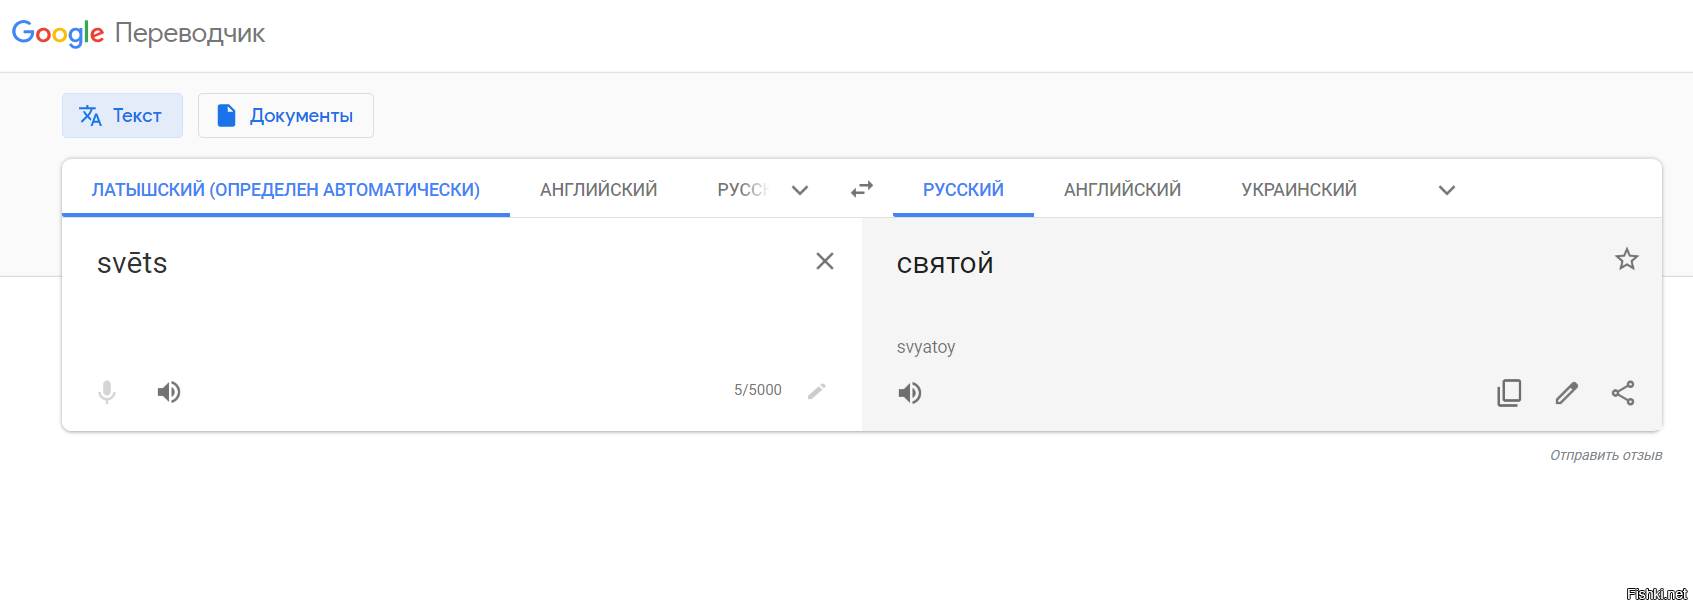Open handwriting input pencil in source box

pos(817,391)
